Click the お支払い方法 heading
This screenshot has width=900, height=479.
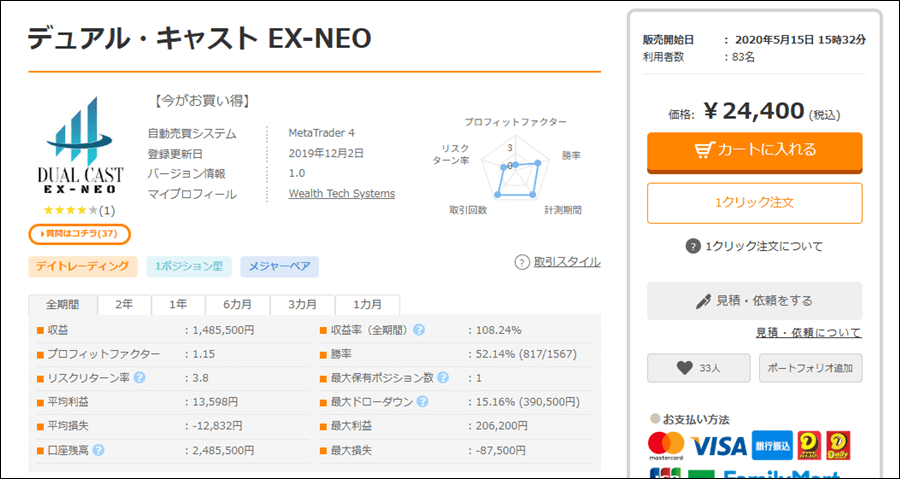(x=696, y=419)
